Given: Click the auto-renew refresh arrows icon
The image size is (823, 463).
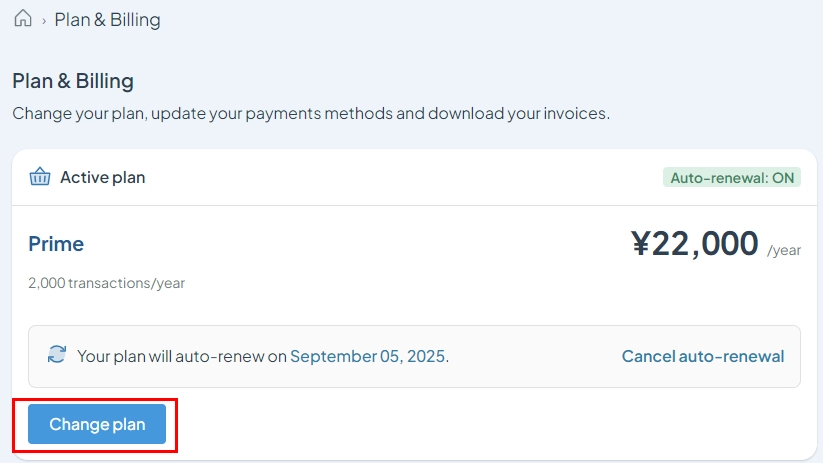Looking at the screenshot, I should tap(57, 354).
